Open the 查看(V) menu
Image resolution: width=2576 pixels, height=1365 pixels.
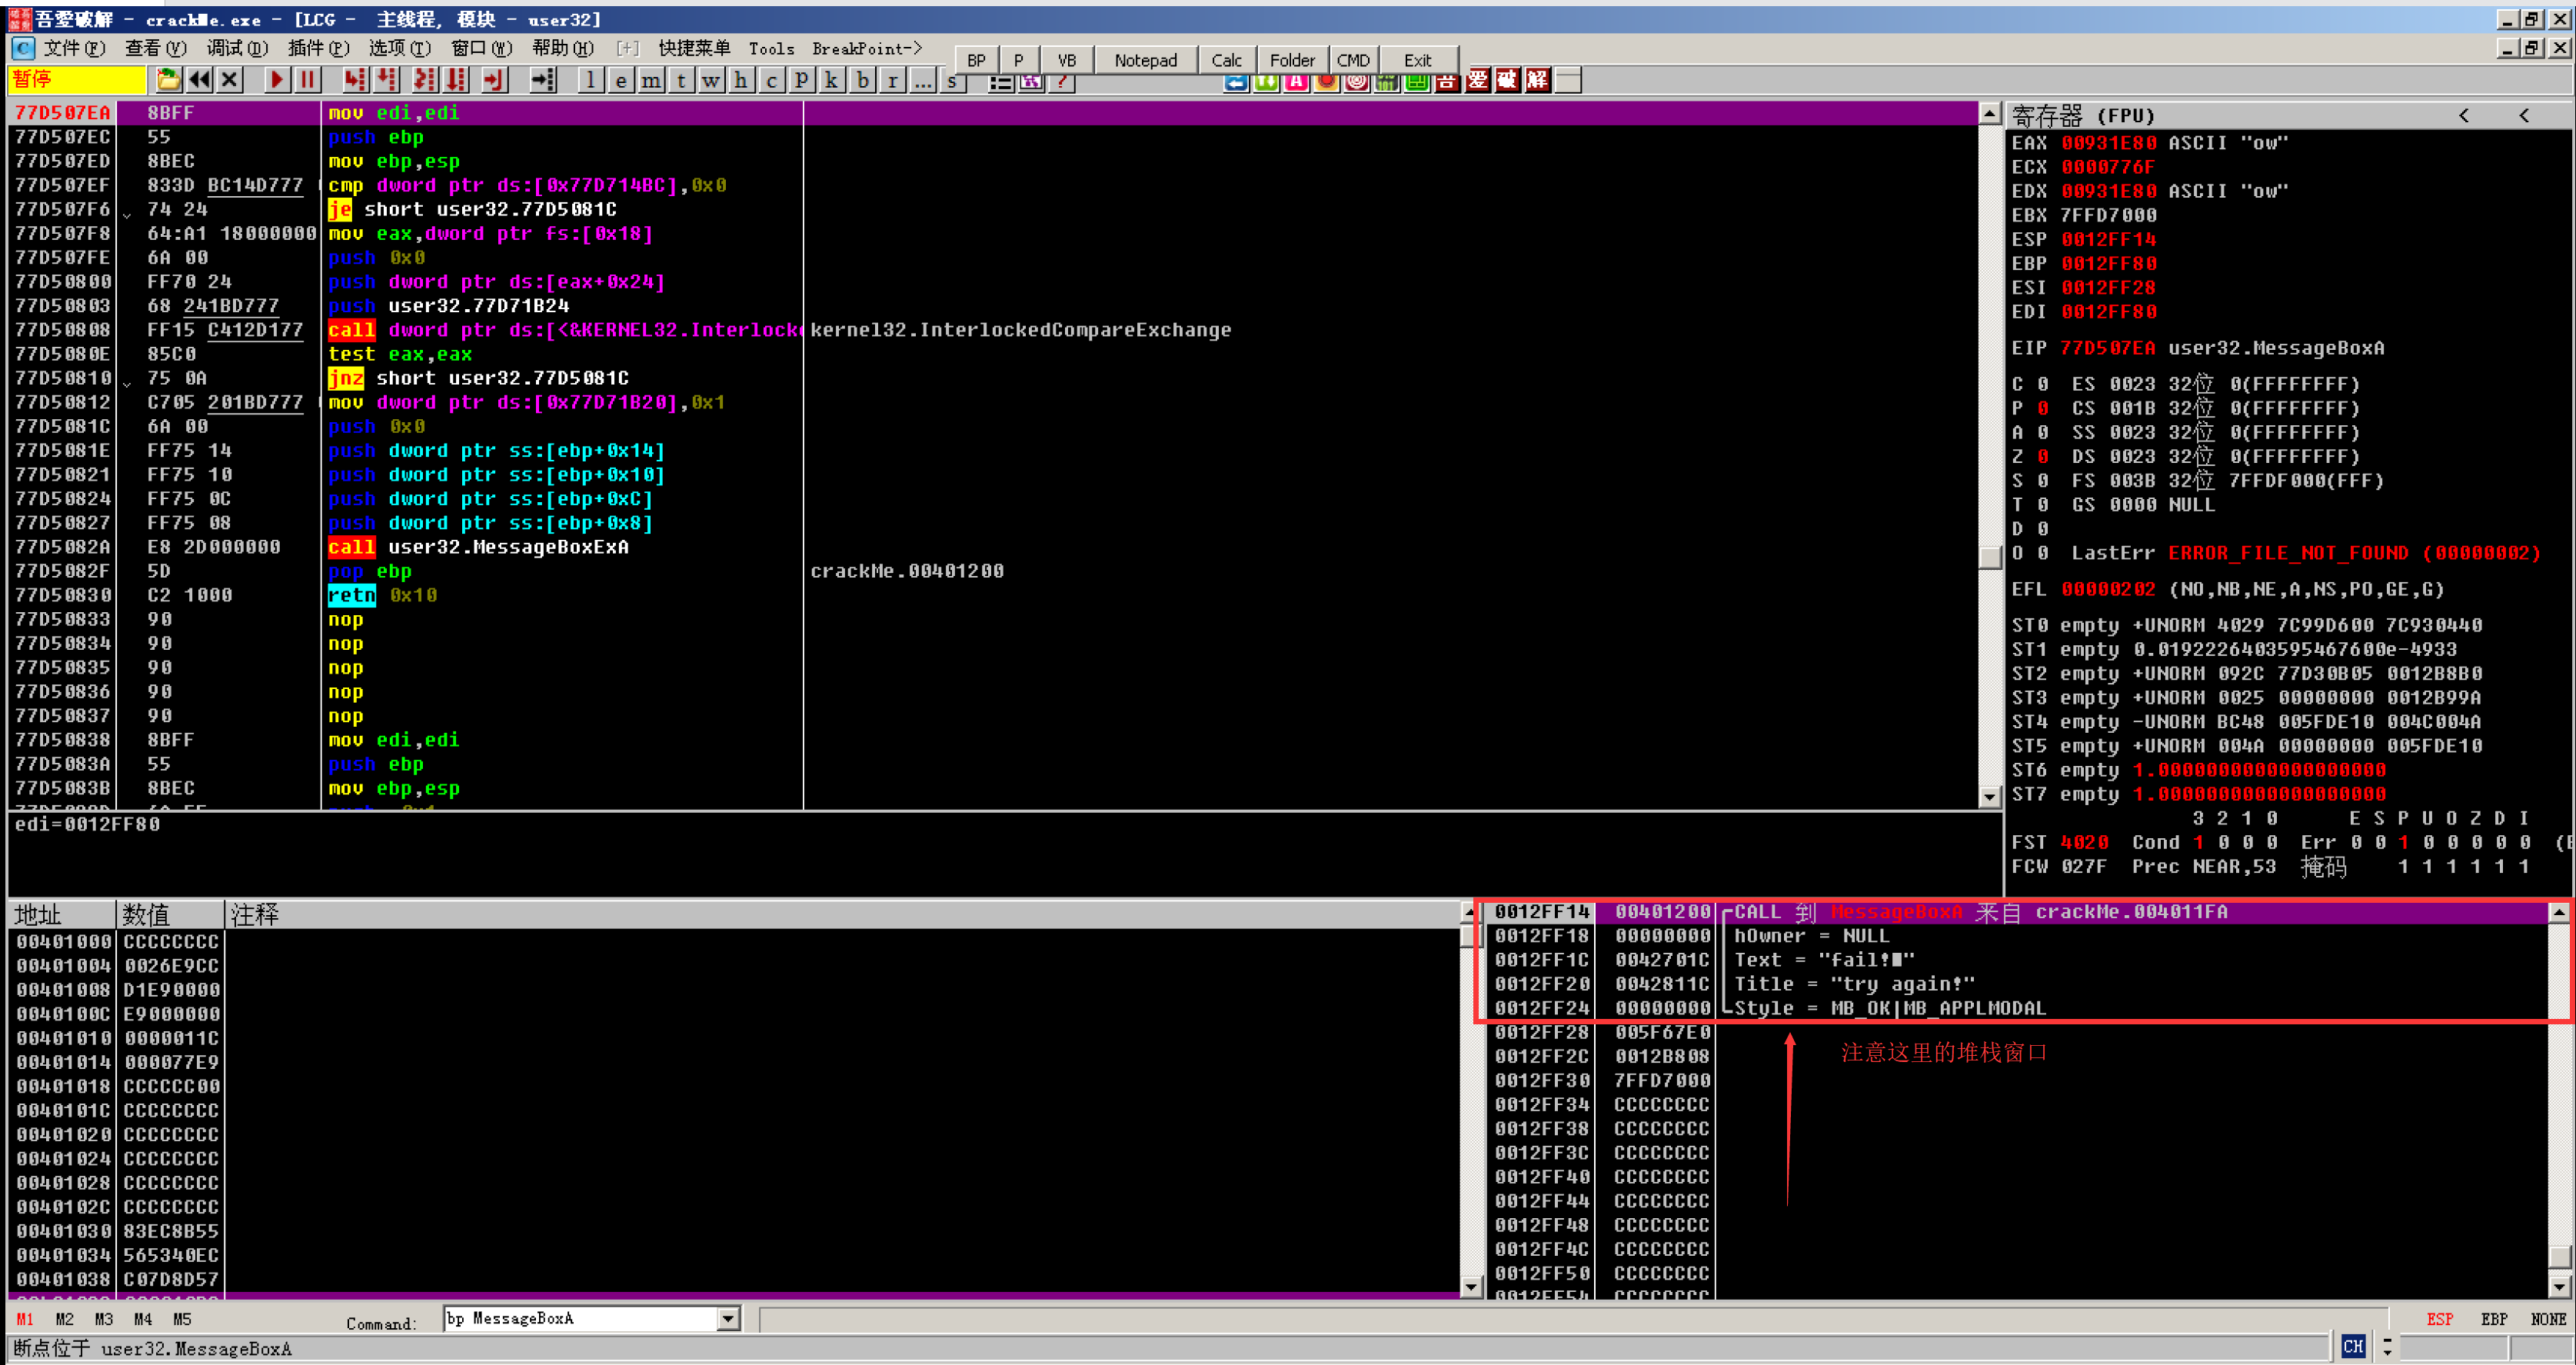coord(156,48)
